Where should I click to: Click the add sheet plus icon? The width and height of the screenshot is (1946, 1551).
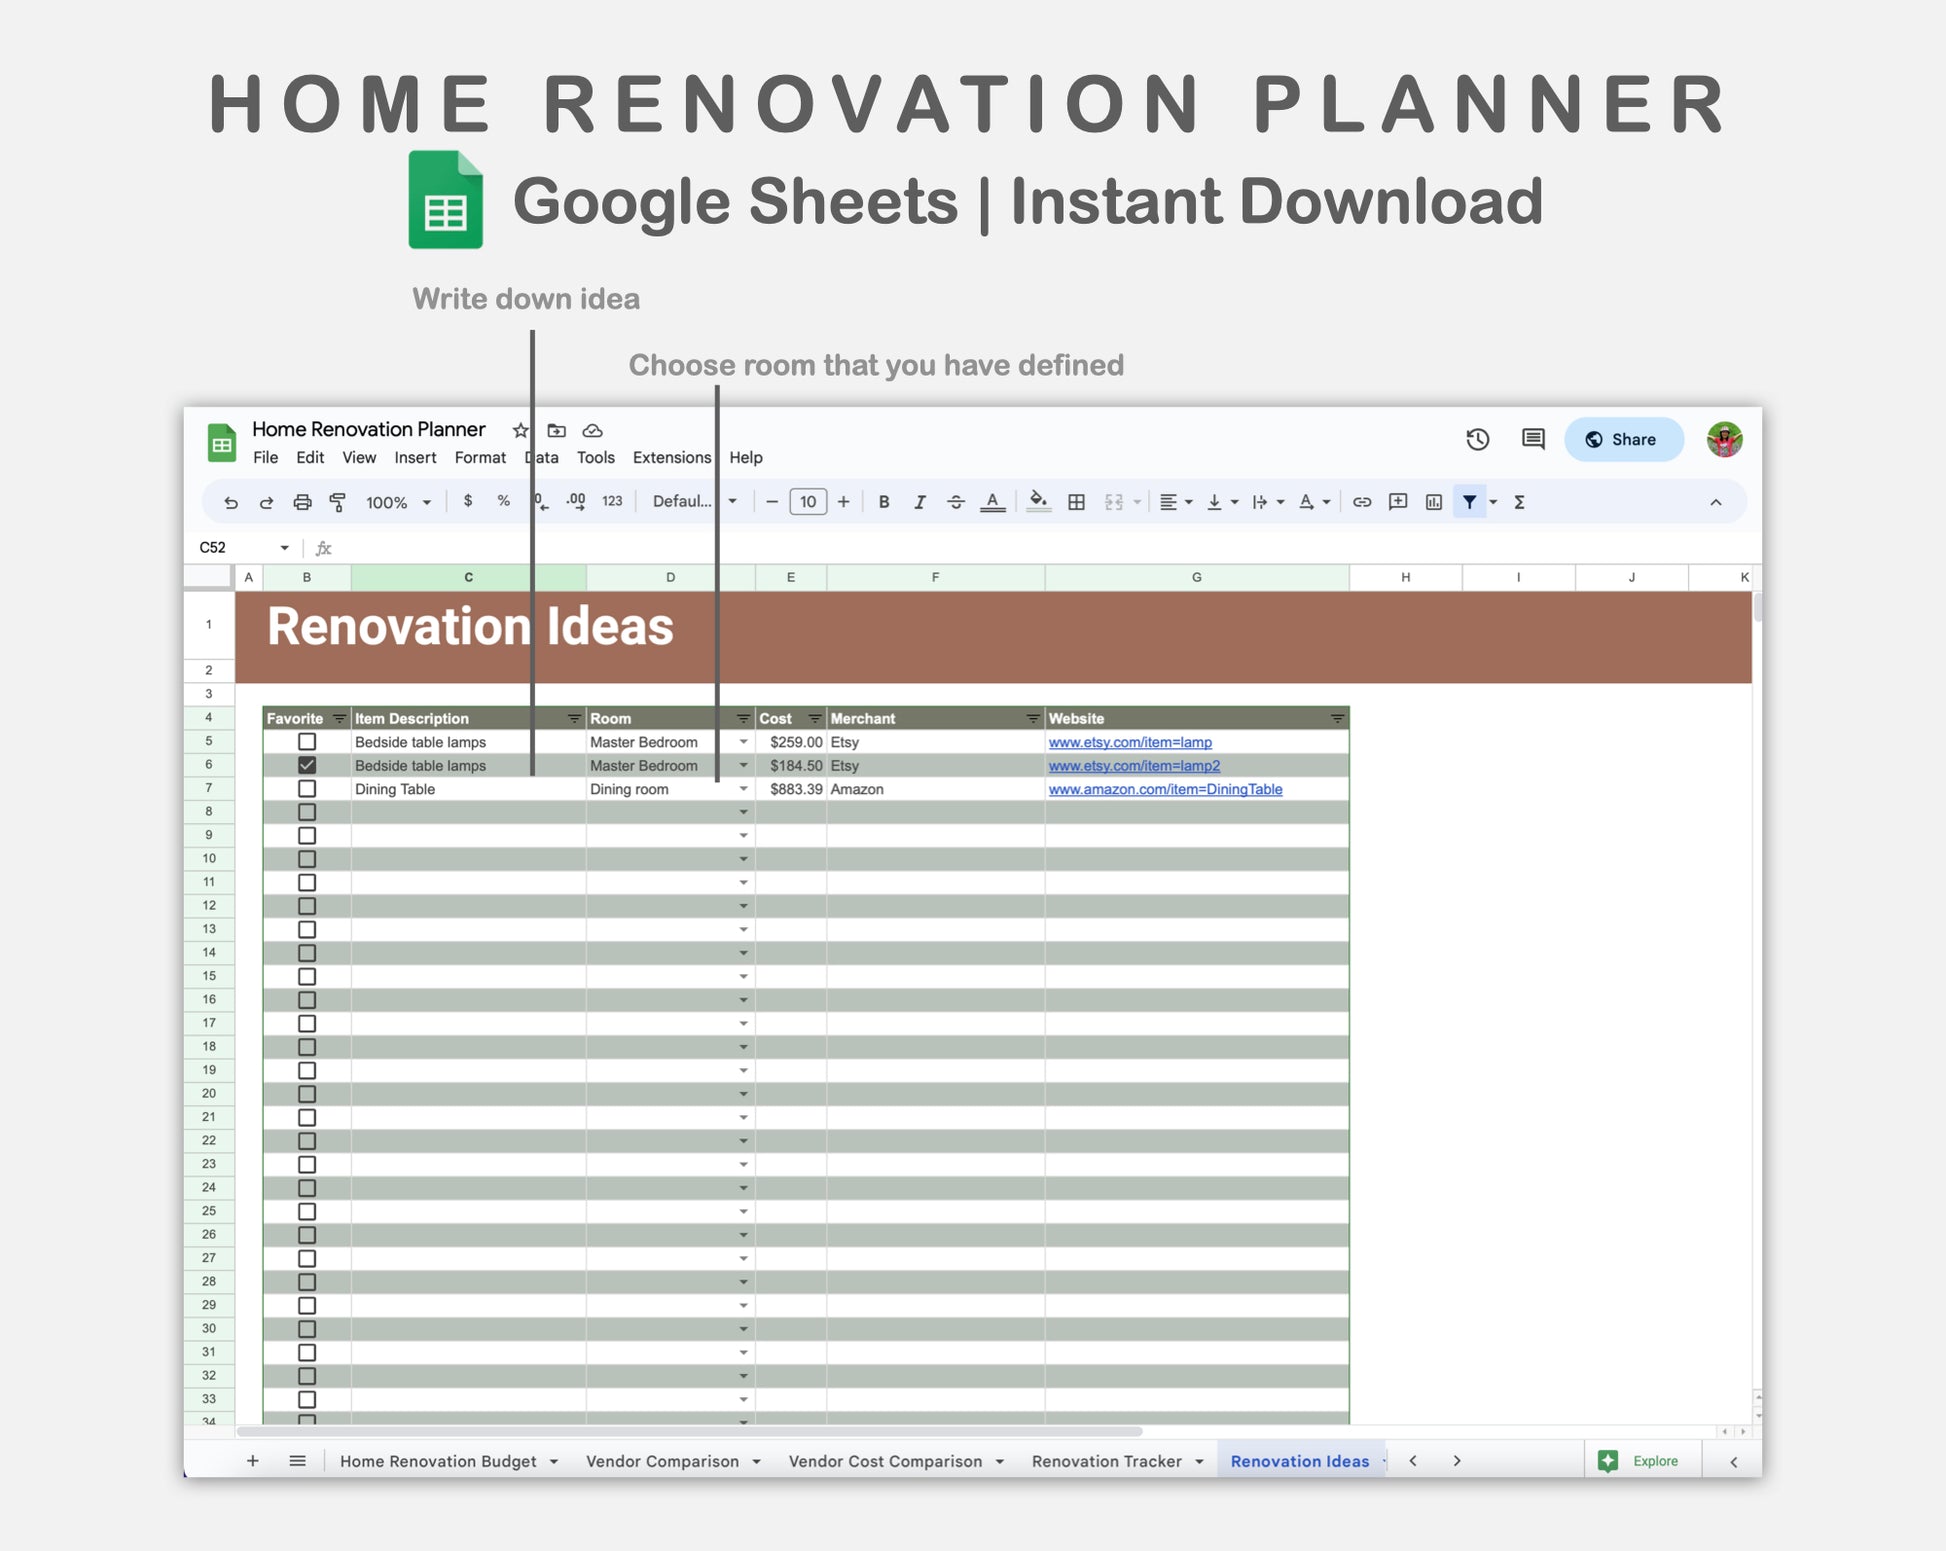(x=253, y=1461)
